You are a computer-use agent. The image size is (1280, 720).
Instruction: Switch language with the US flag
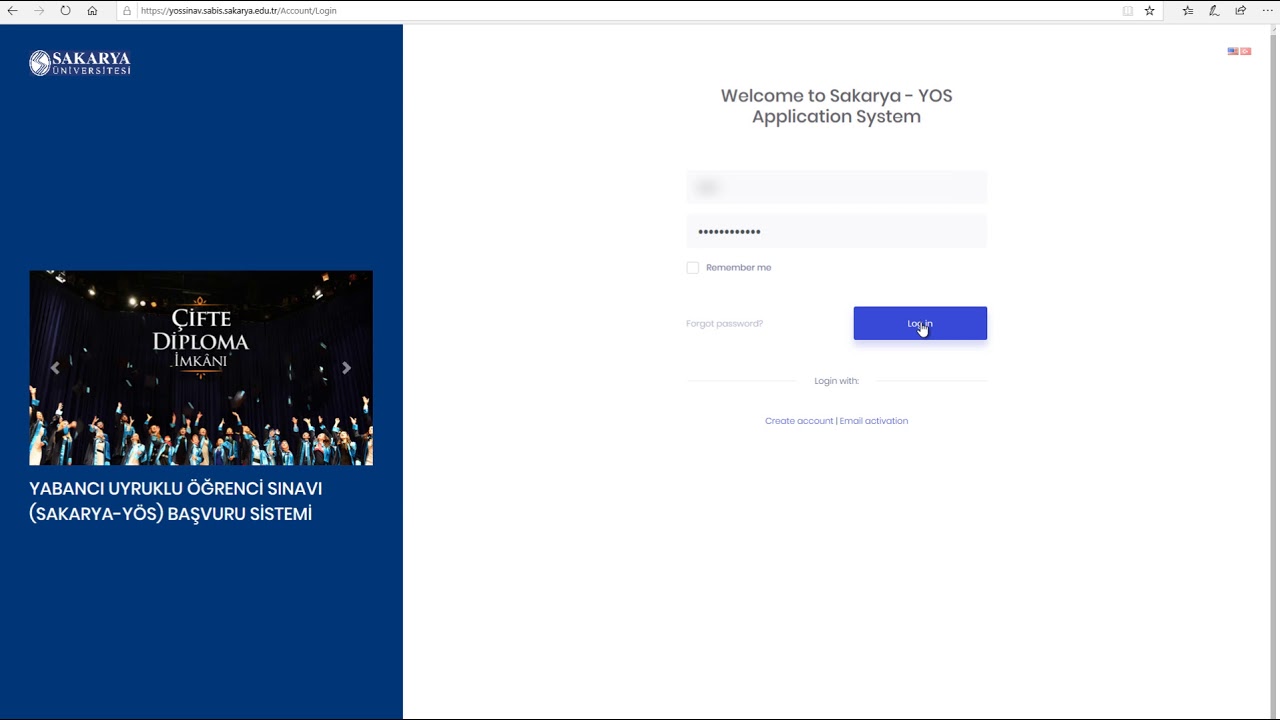[1233, 51]
